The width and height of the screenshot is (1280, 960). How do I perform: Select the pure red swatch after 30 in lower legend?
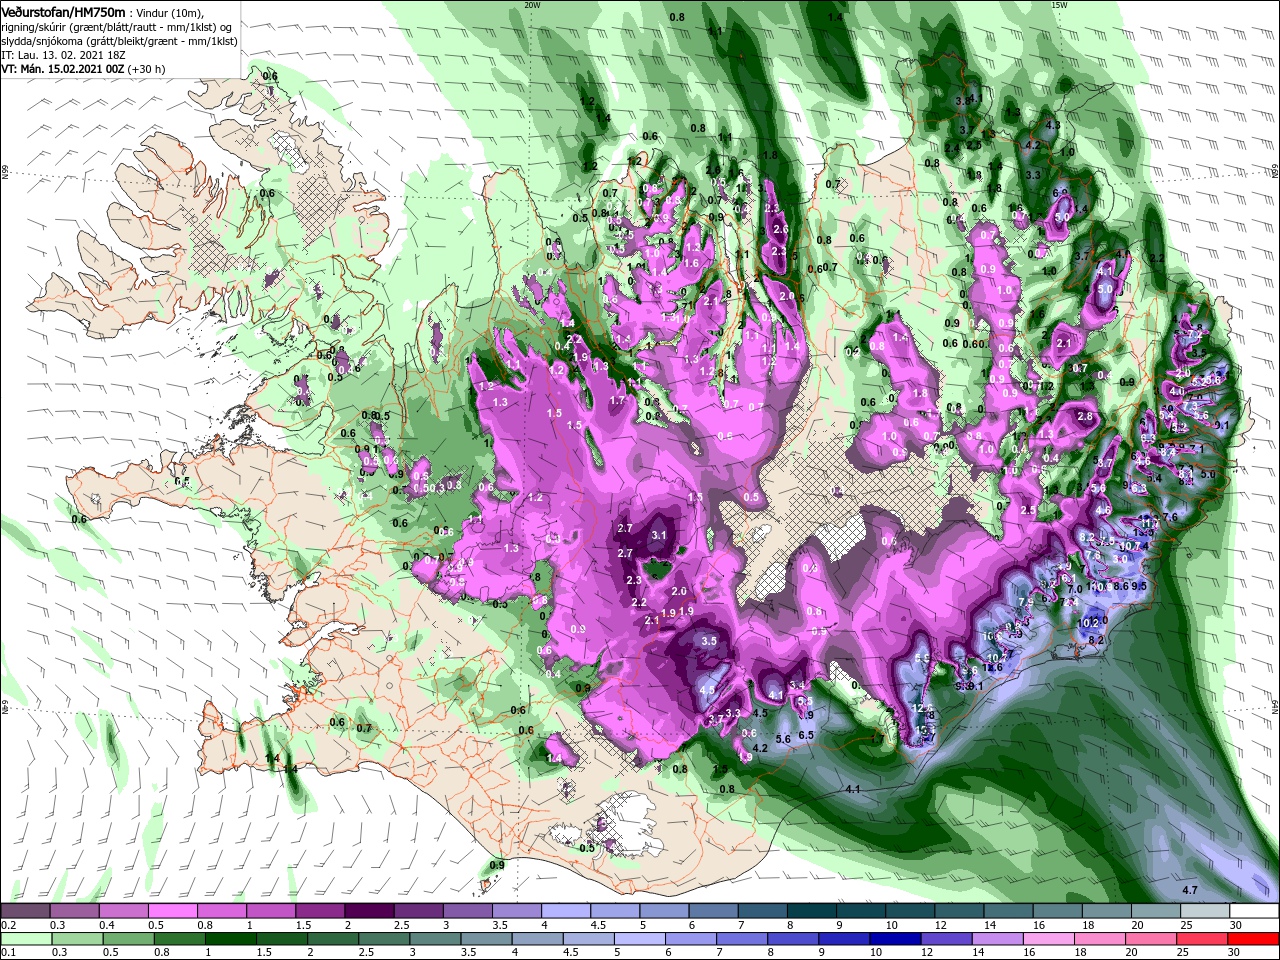1253,938
